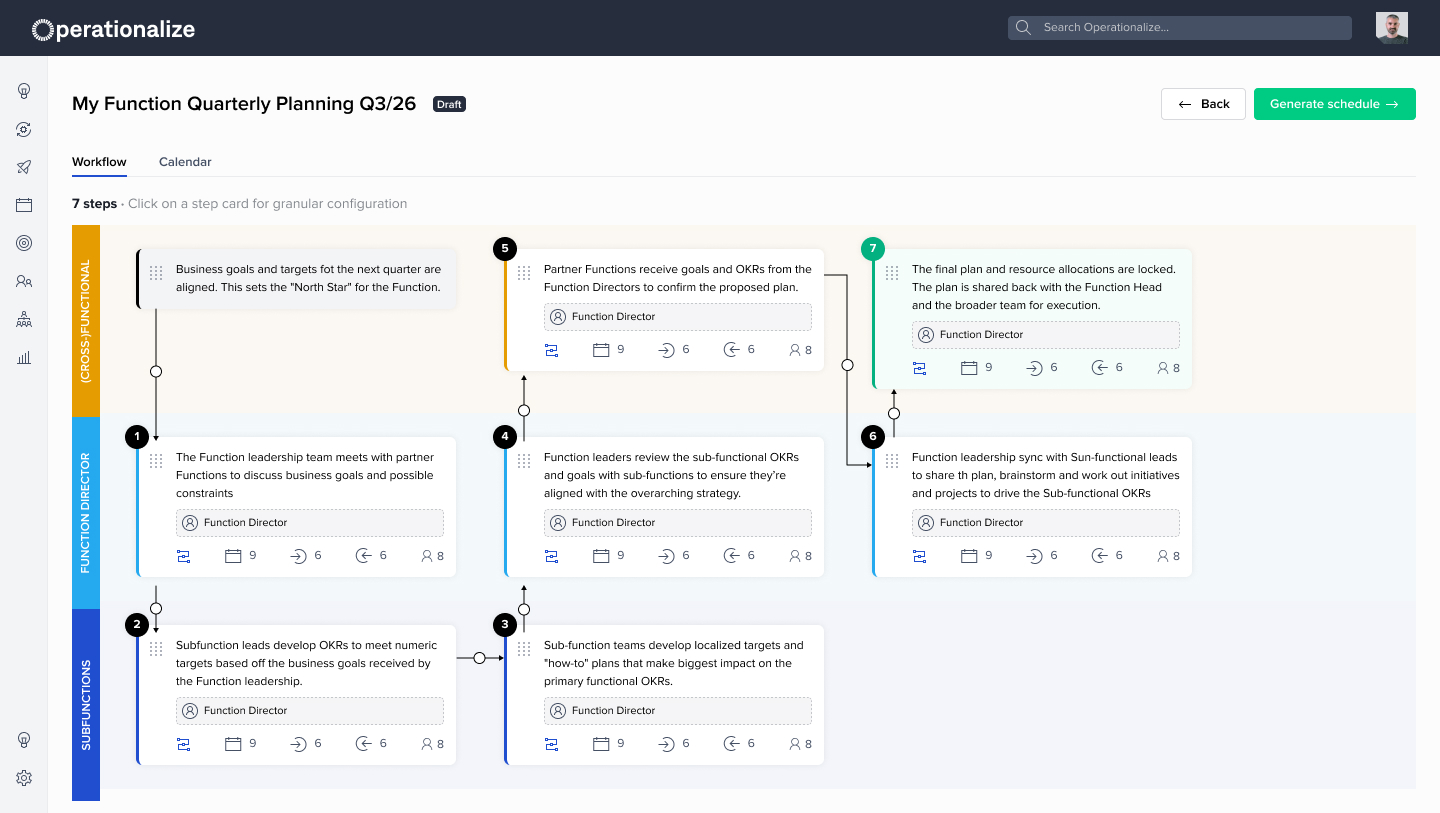Switch to the Calendar tab
Screen dimensions: 1440x813
pos(185,162)
